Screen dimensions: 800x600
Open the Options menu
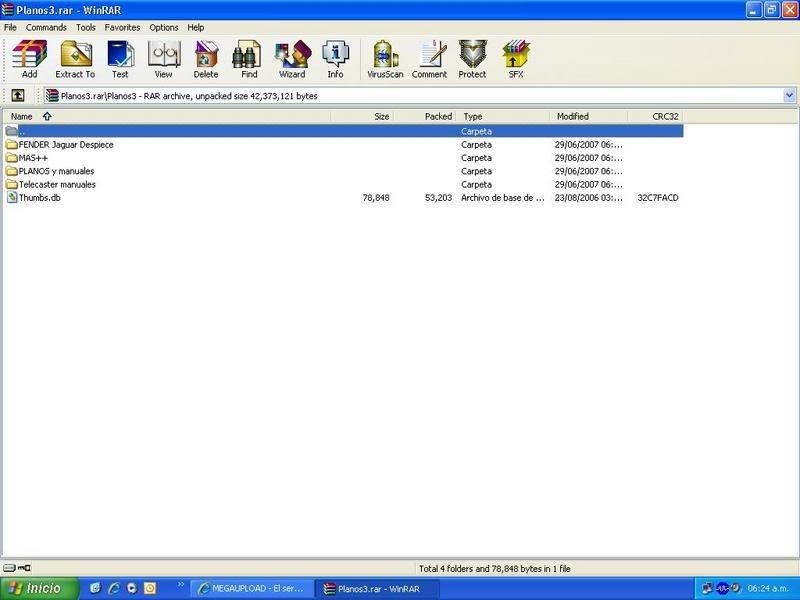coord(164,28)
